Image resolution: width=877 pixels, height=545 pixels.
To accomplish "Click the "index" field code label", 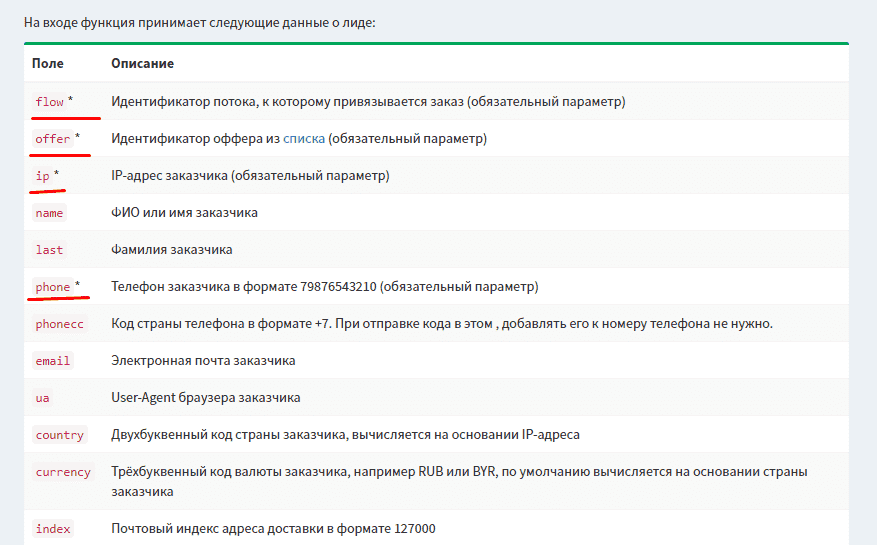I will click(52, 529).
